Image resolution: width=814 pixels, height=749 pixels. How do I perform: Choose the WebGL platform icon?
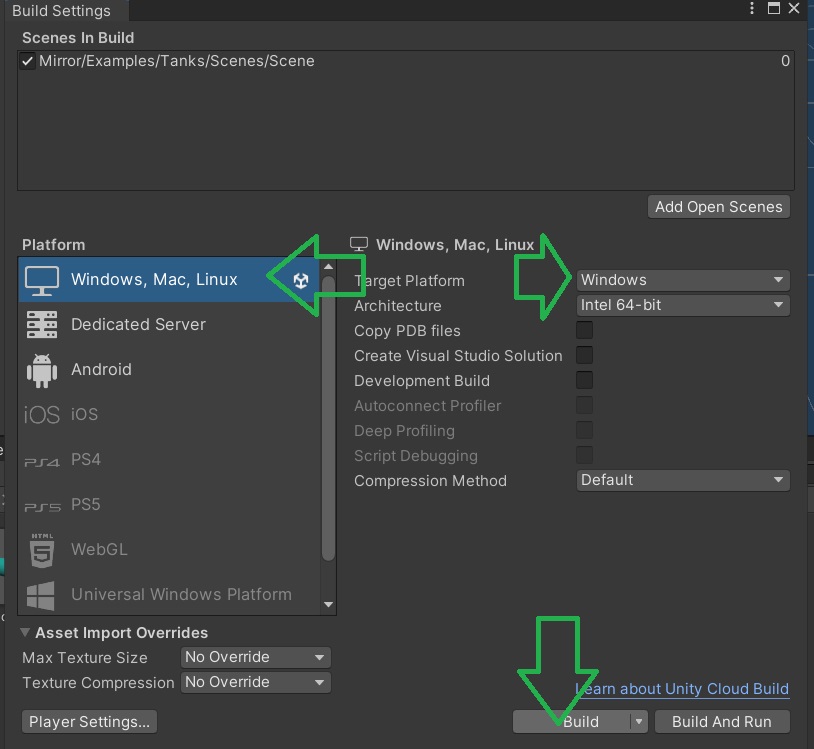pos(41,549)
